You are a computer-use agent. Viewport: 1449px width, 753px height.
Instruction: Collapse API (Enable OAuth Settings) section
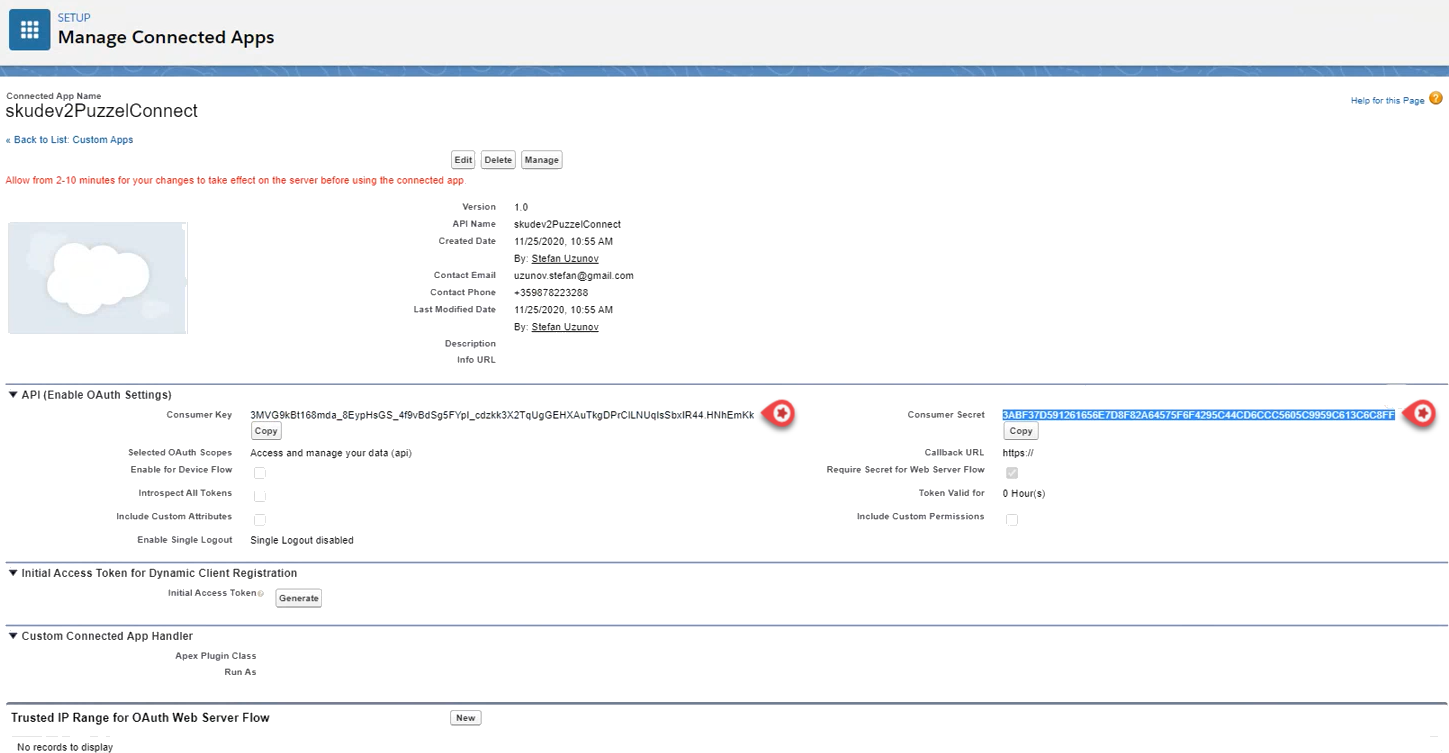(x=13, y=395)
